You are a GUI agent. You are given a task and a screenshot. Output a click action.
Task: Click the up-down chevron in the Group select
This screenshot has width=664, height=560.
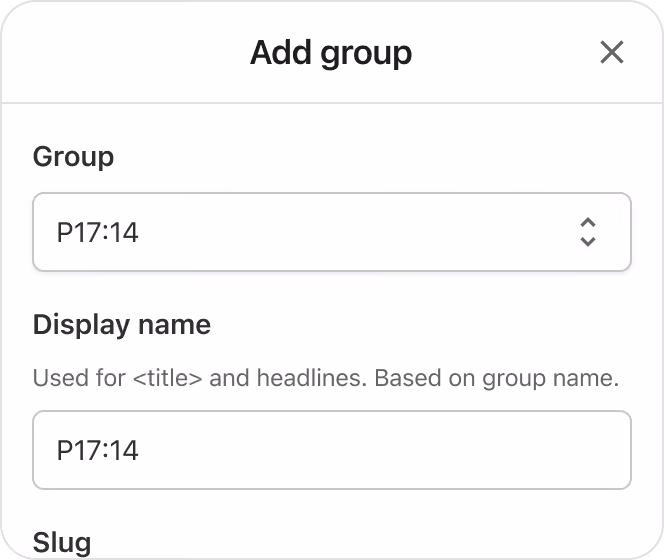588,232
